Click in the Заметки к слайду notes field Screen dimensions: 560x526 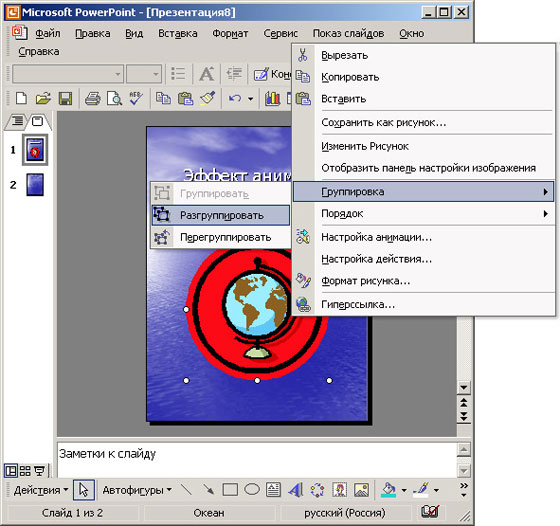click(x=256, y=460)
